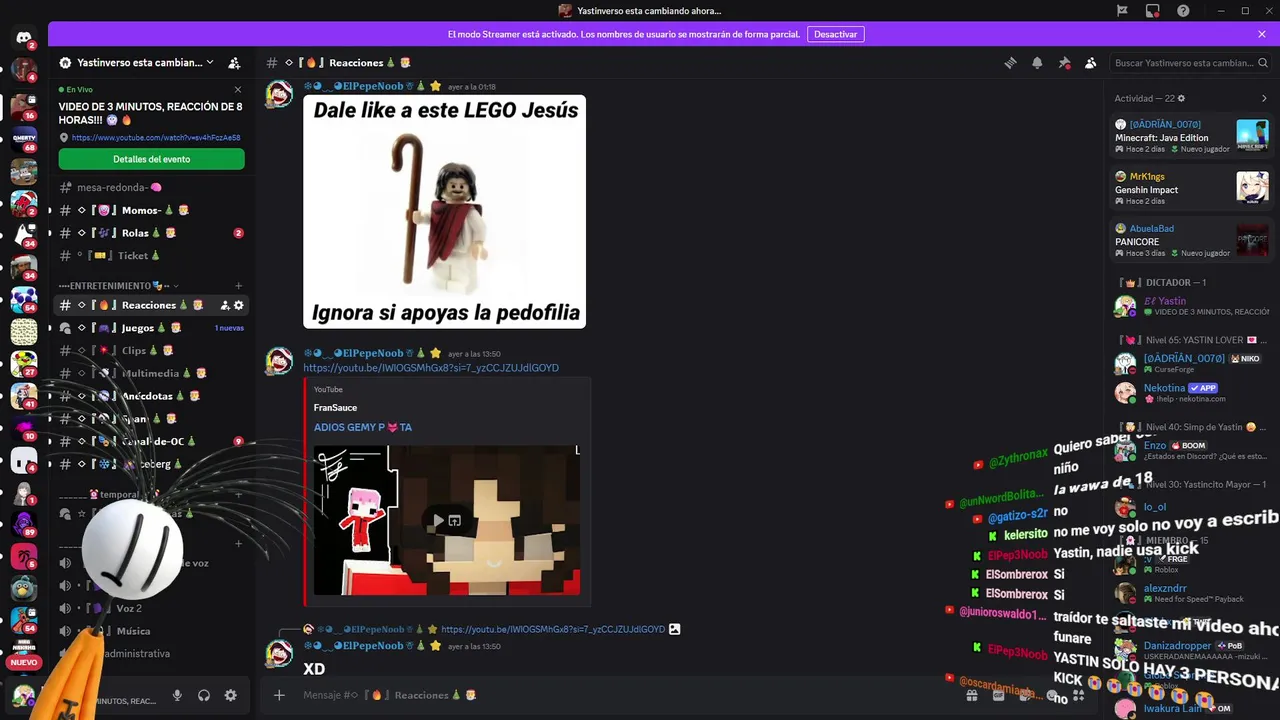Open the help question mark icon
This screenshot has height=720, width=1280.
[1183, 11]
